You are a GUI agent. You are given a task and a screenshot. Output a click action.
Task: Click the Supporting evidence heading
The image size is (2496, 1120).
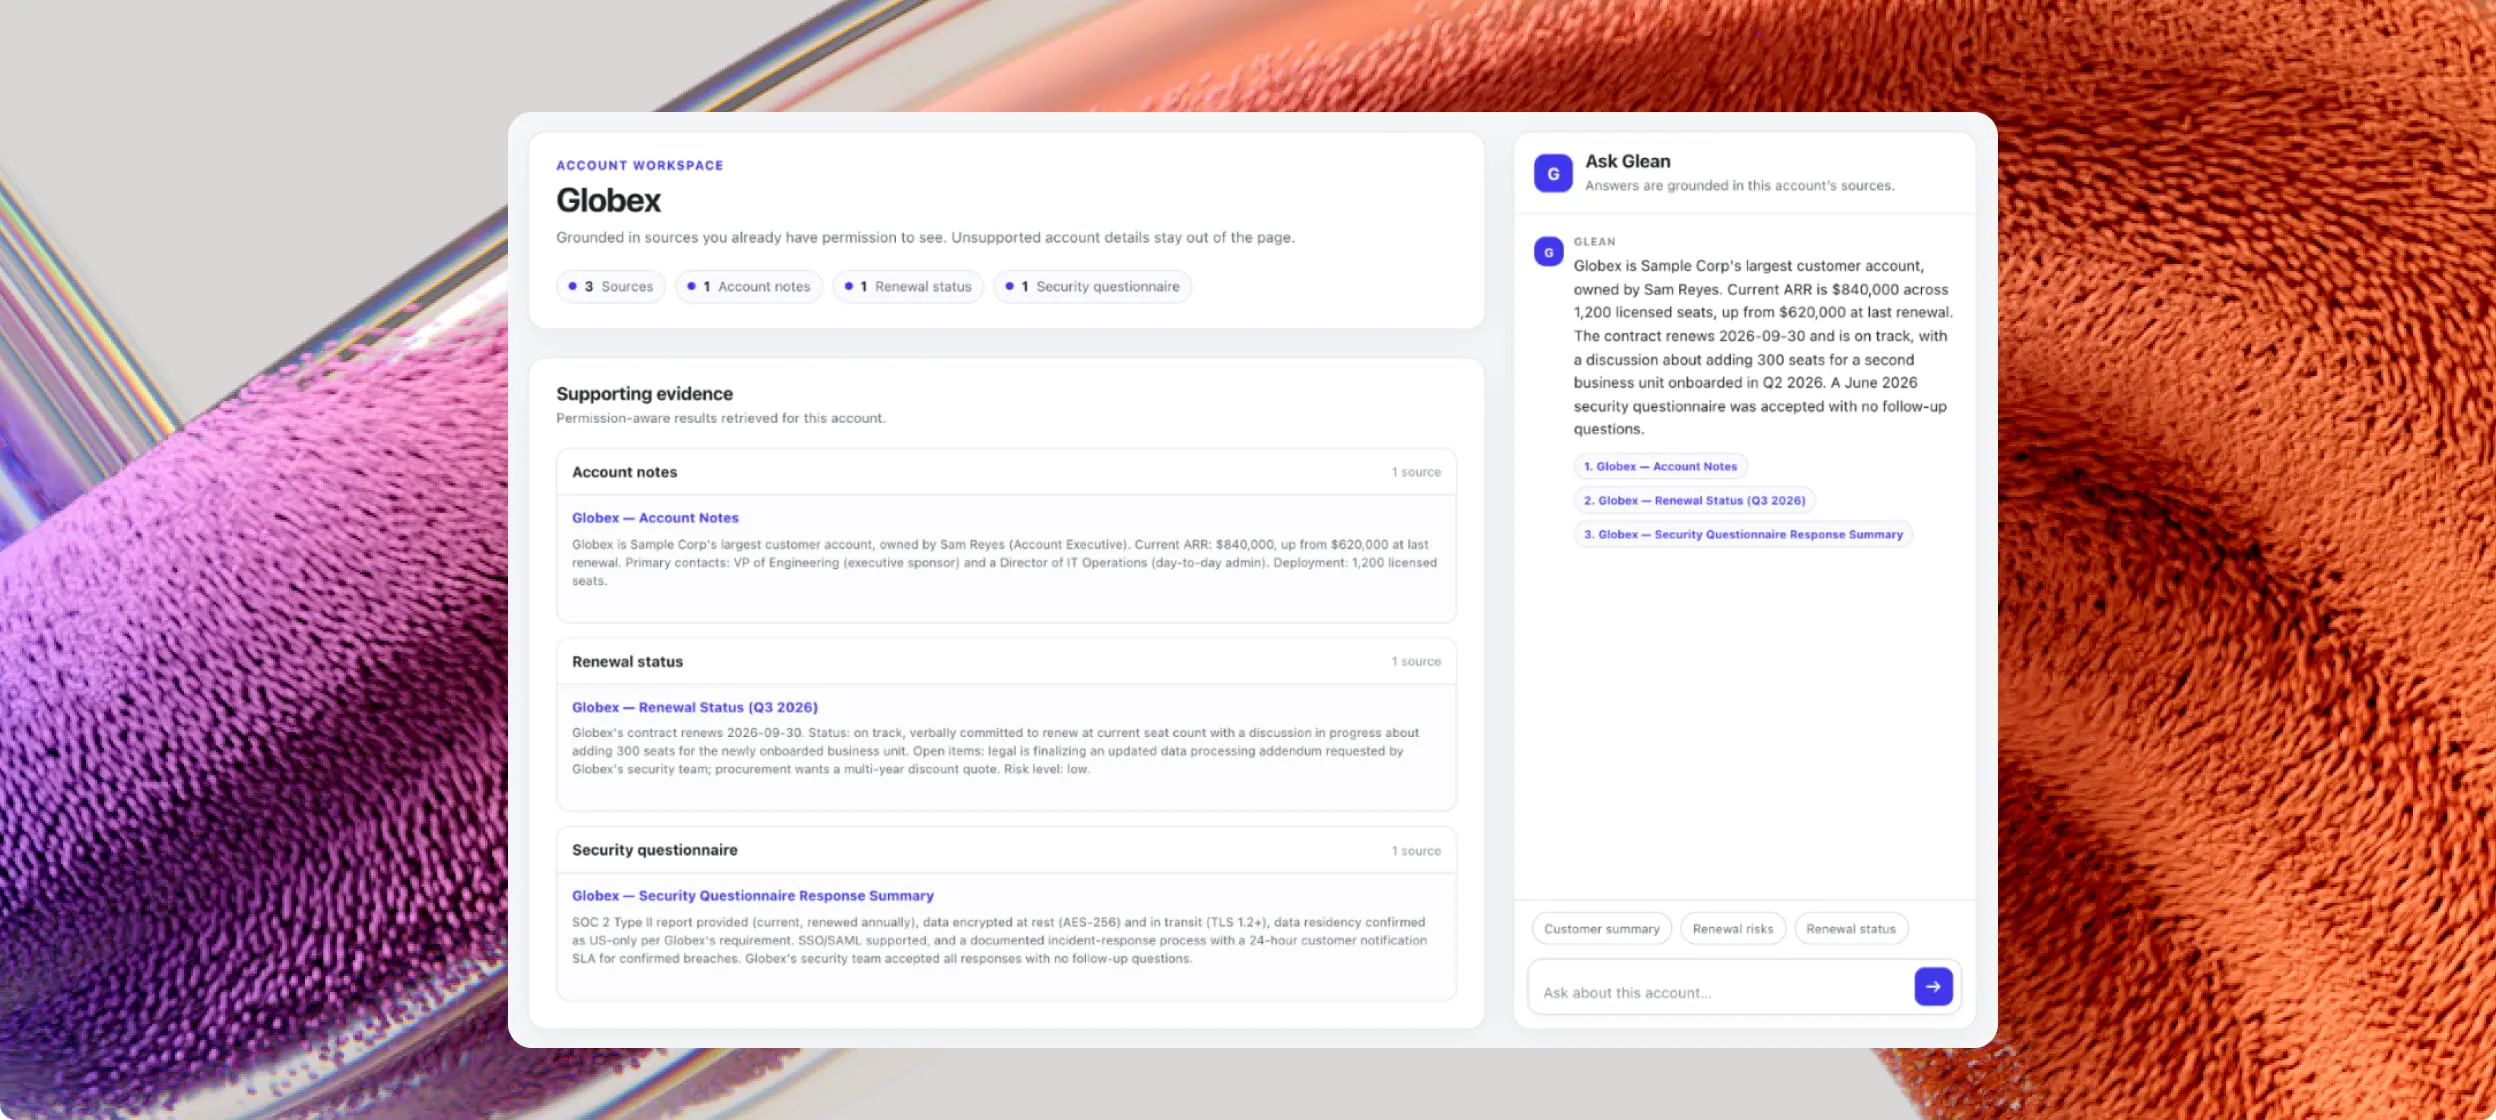click(x=645, y=394)
